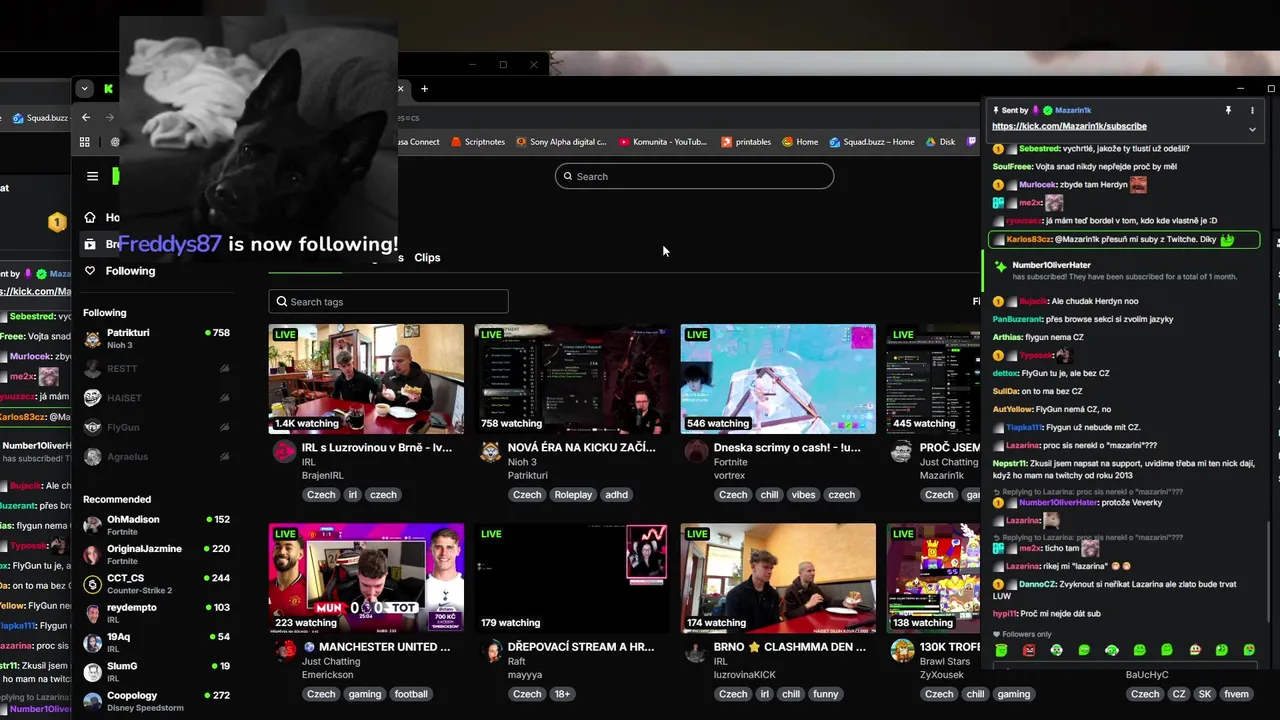The height and width of the screenshot is (720, 1280).
Task: Open the mayyya Raft stream thumbnail
Action: pyautogui.click(x=572, y=578)
